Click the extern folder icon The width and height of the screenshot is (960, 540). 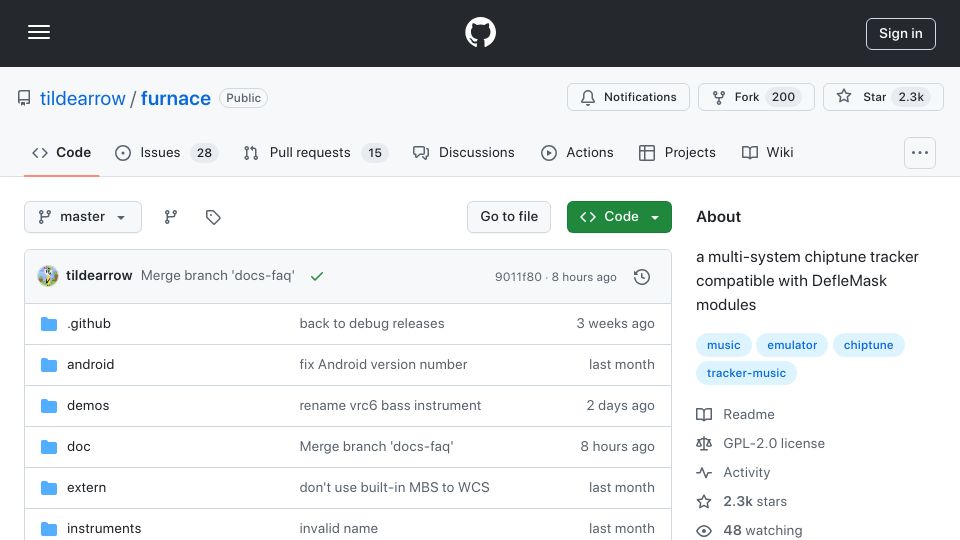coord(49,488)
